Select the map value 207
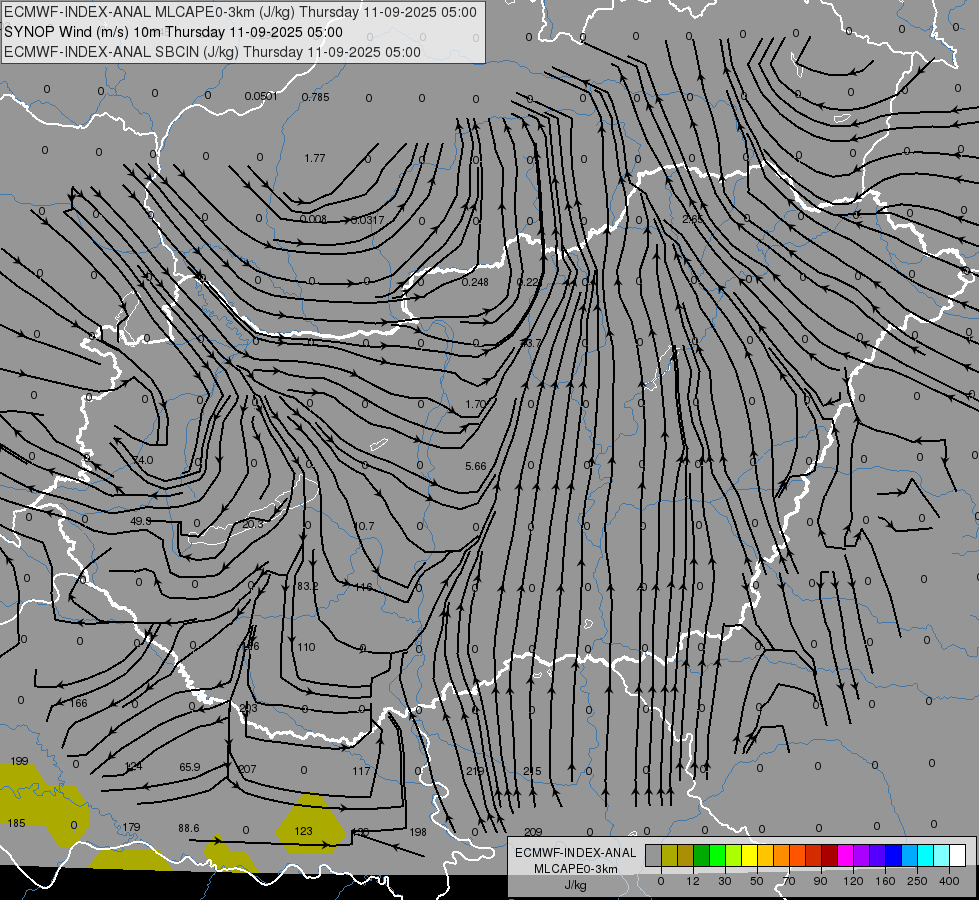 247,769
